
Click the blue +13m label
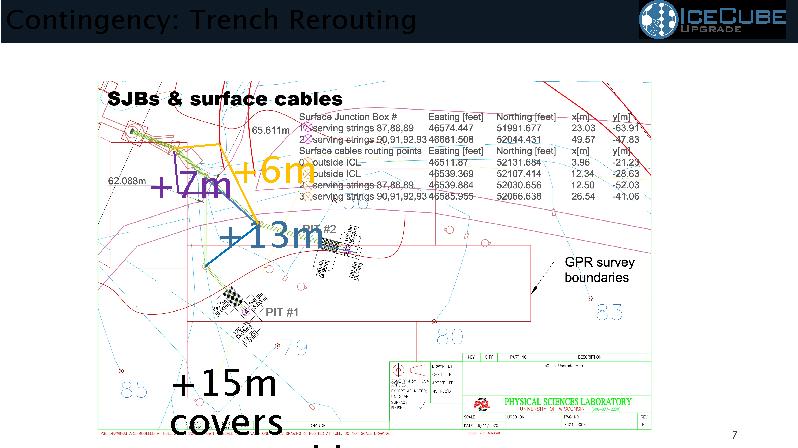(270, 236)
